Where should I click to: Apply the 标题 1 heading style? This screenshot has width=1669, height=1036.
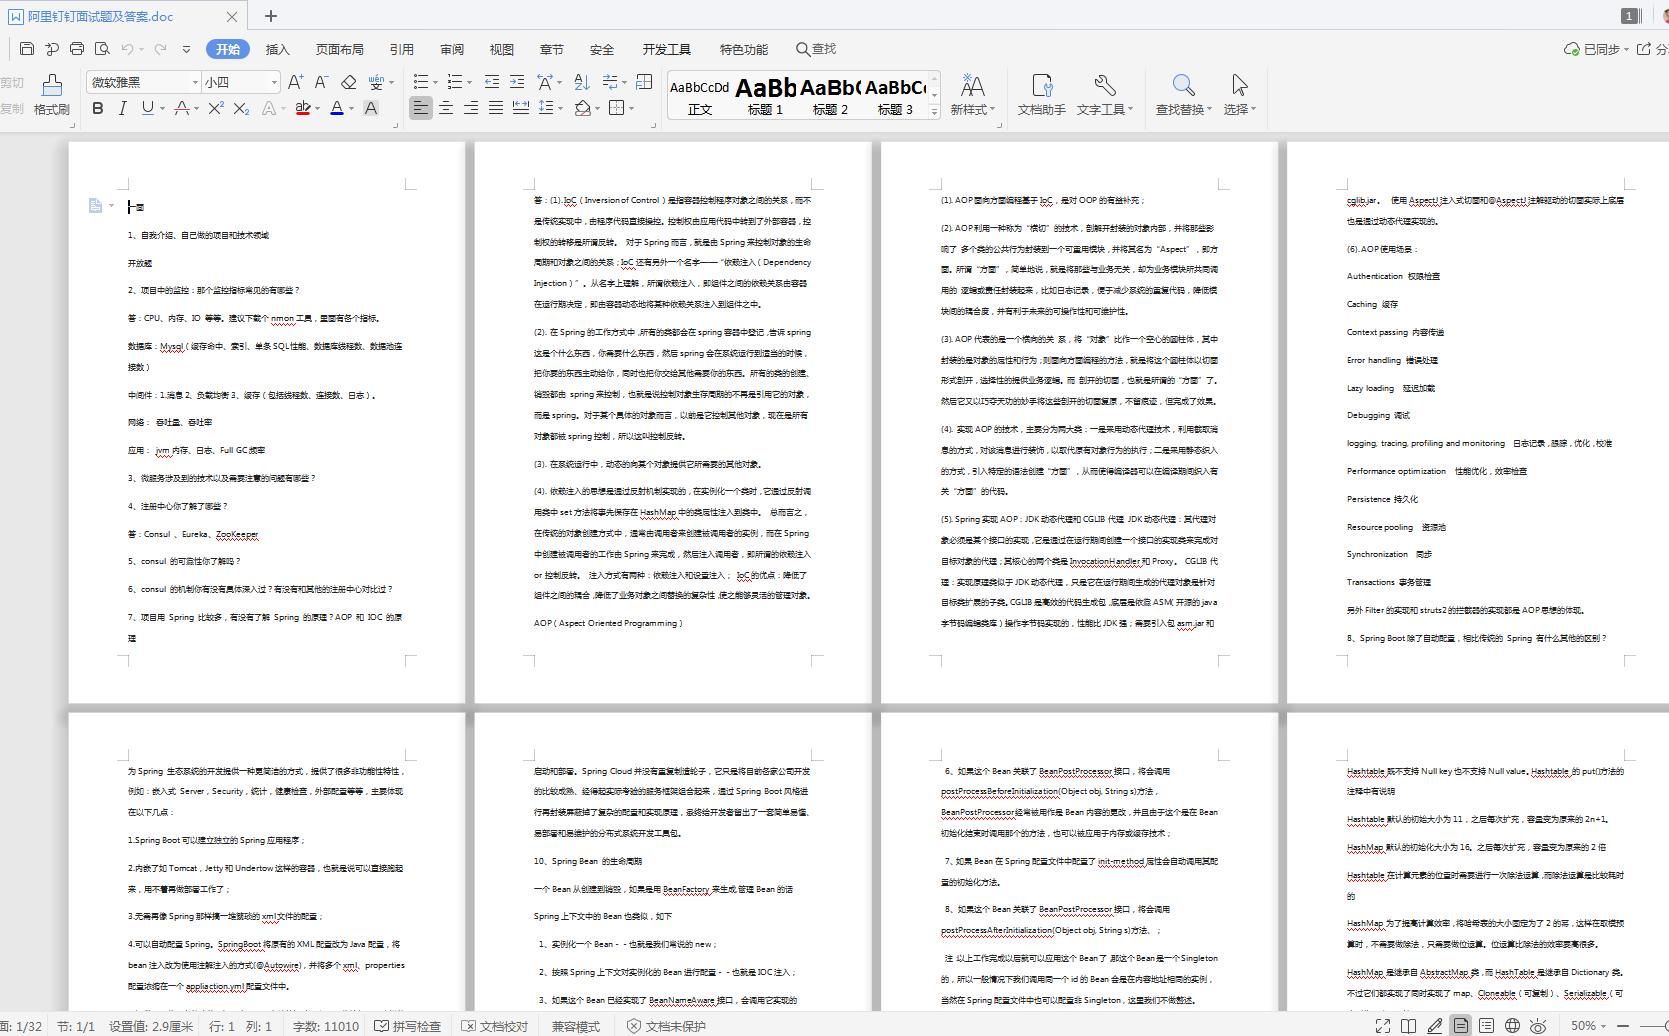(x=765, y=97)
